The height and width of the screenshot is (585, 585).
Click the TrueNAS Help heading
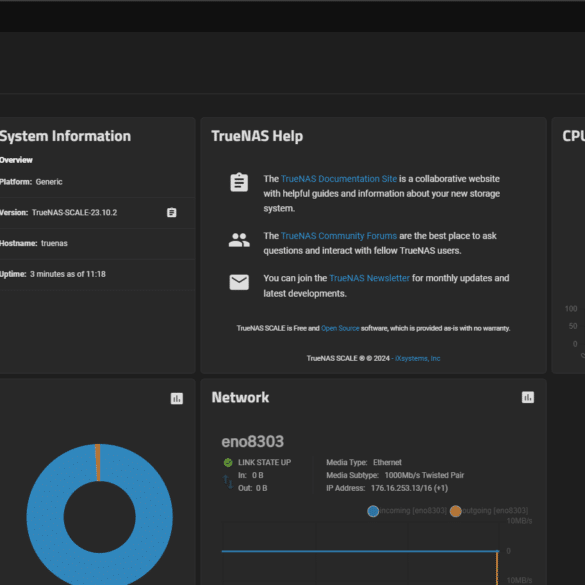[257, 136]
